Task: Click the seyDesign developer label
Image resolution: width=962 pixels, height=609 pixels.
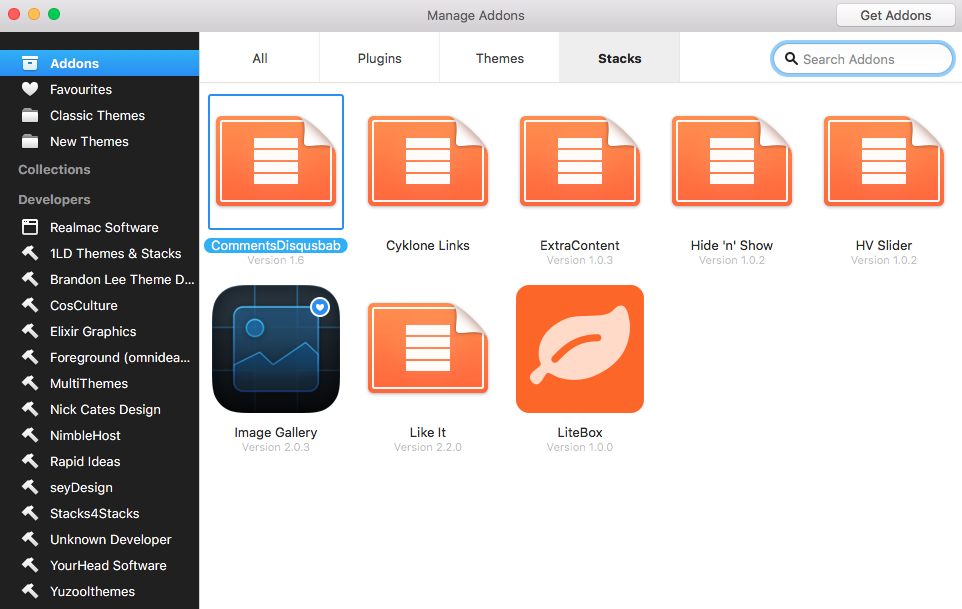Action: 81,488
